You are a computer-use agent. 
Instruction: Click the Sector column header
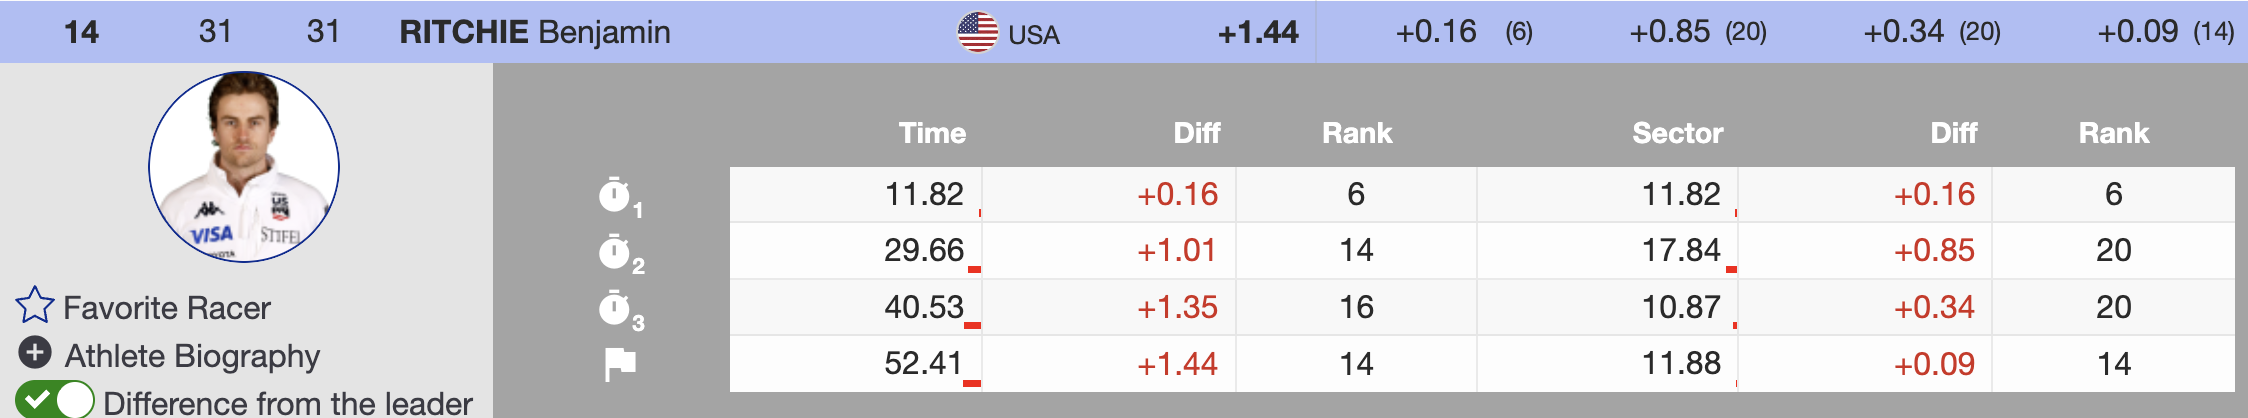(x=1677, y=133)
